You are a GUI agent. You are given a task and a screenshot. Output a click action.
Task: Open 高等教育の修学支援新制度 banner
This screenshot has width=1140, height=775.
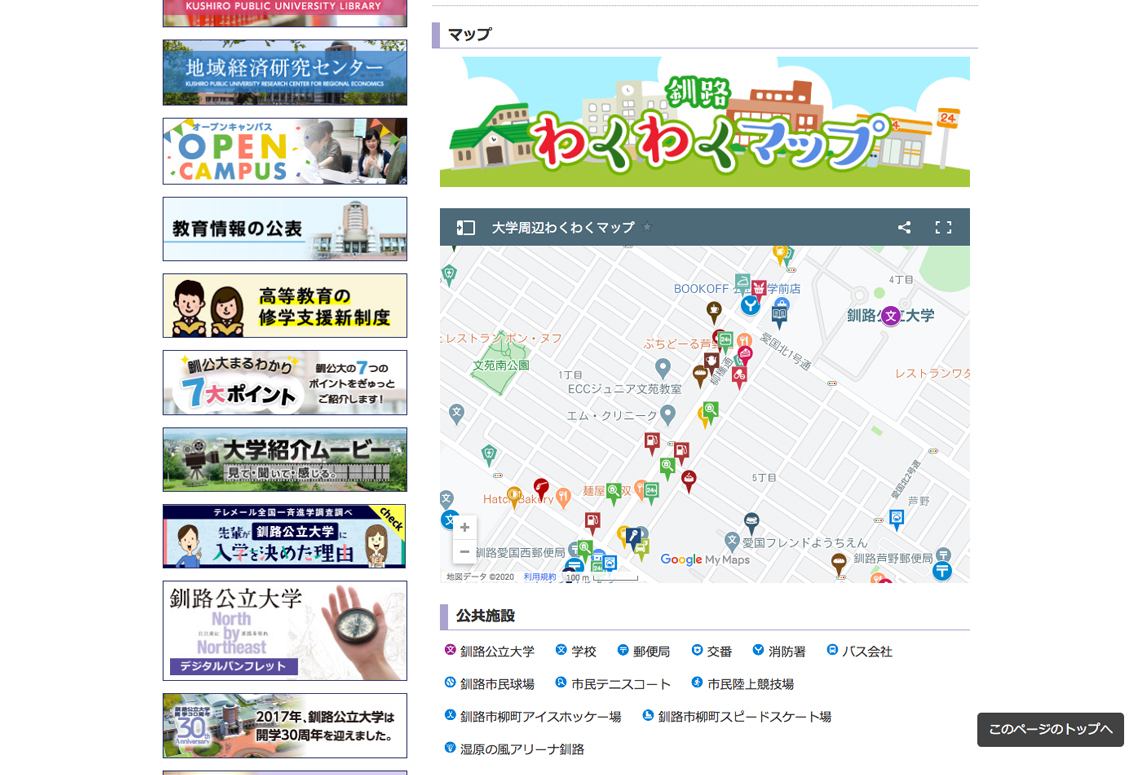(x=285, y=306)
